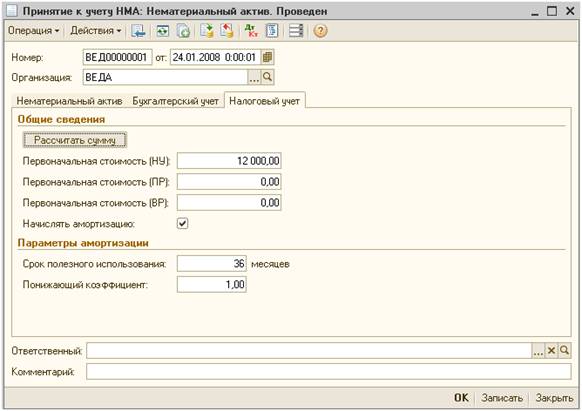Open the Операция dropdown menu
582x411 pixels.
(33, 30)
